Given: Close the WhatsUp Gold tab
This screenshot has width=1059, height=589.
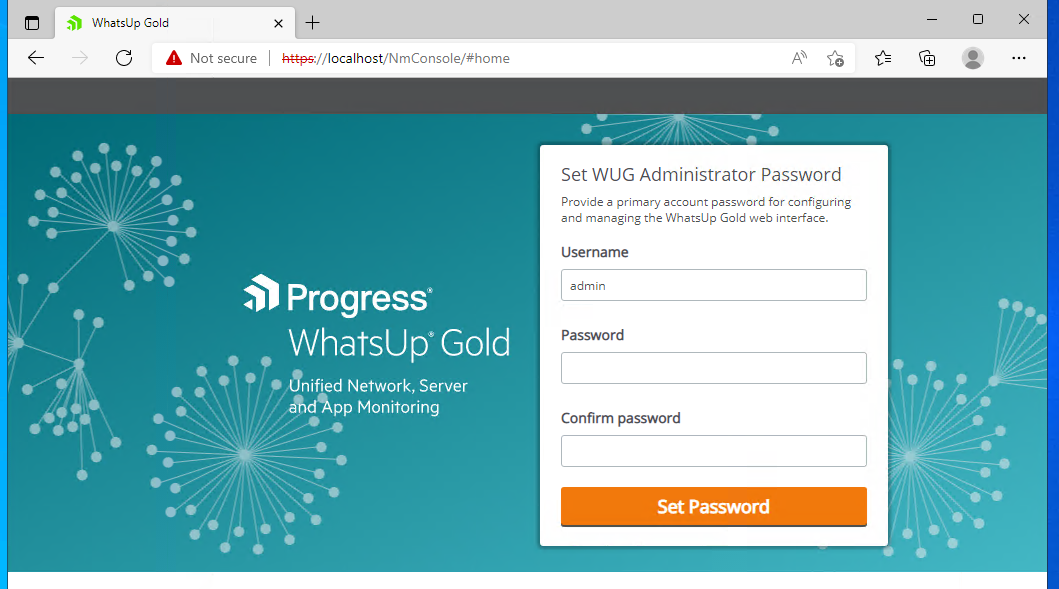Looking at the screenshot, I should 278,23.
